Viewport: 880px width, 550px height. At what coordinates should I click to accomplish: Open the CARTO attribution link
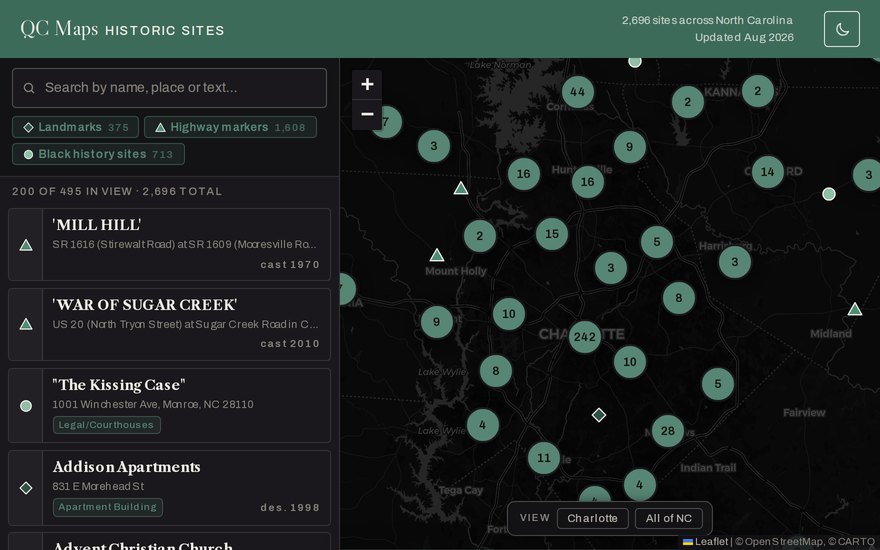[x=856, y=542]
